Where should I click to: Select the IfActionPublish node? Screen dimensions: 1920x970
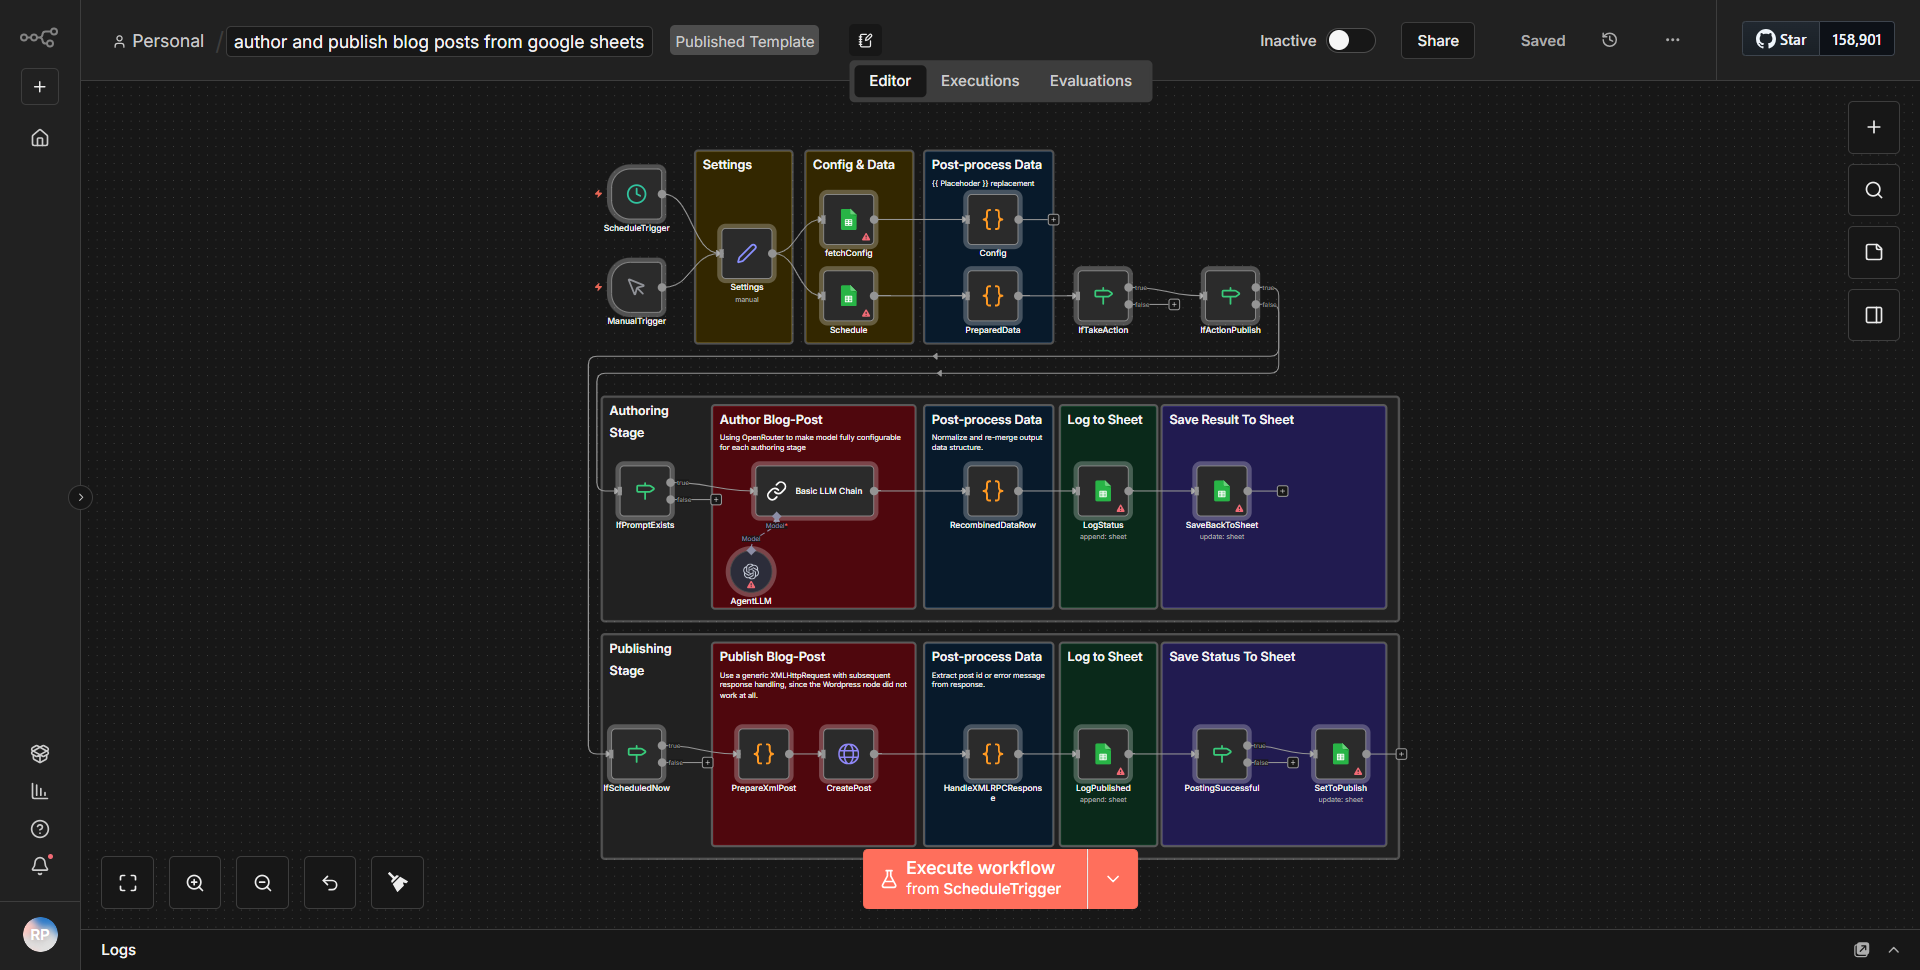point(1231,296)
